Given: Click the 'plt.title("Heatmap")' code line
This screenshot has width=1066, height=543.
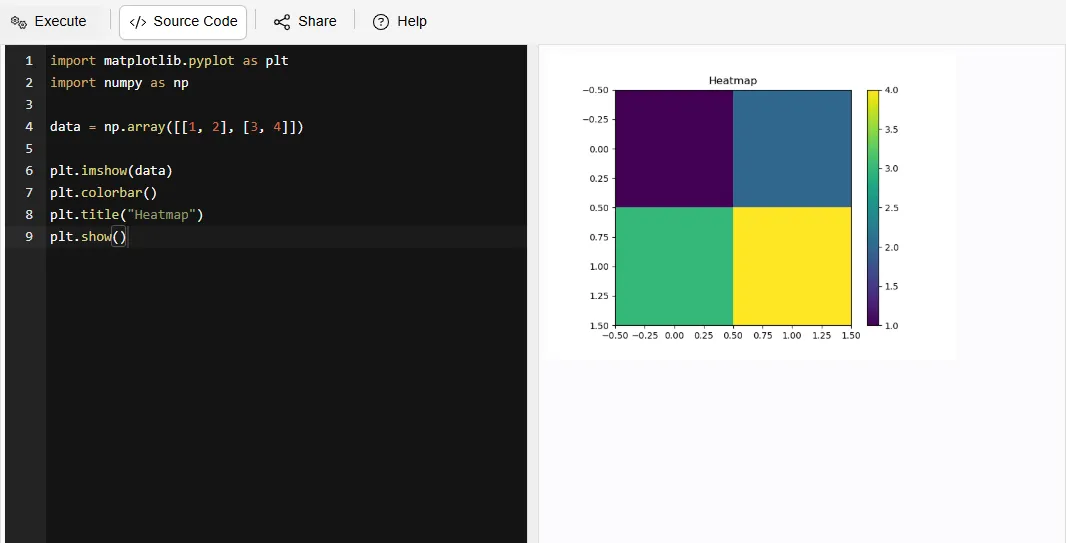Looking at the screenshot, I should pos(126,214).
